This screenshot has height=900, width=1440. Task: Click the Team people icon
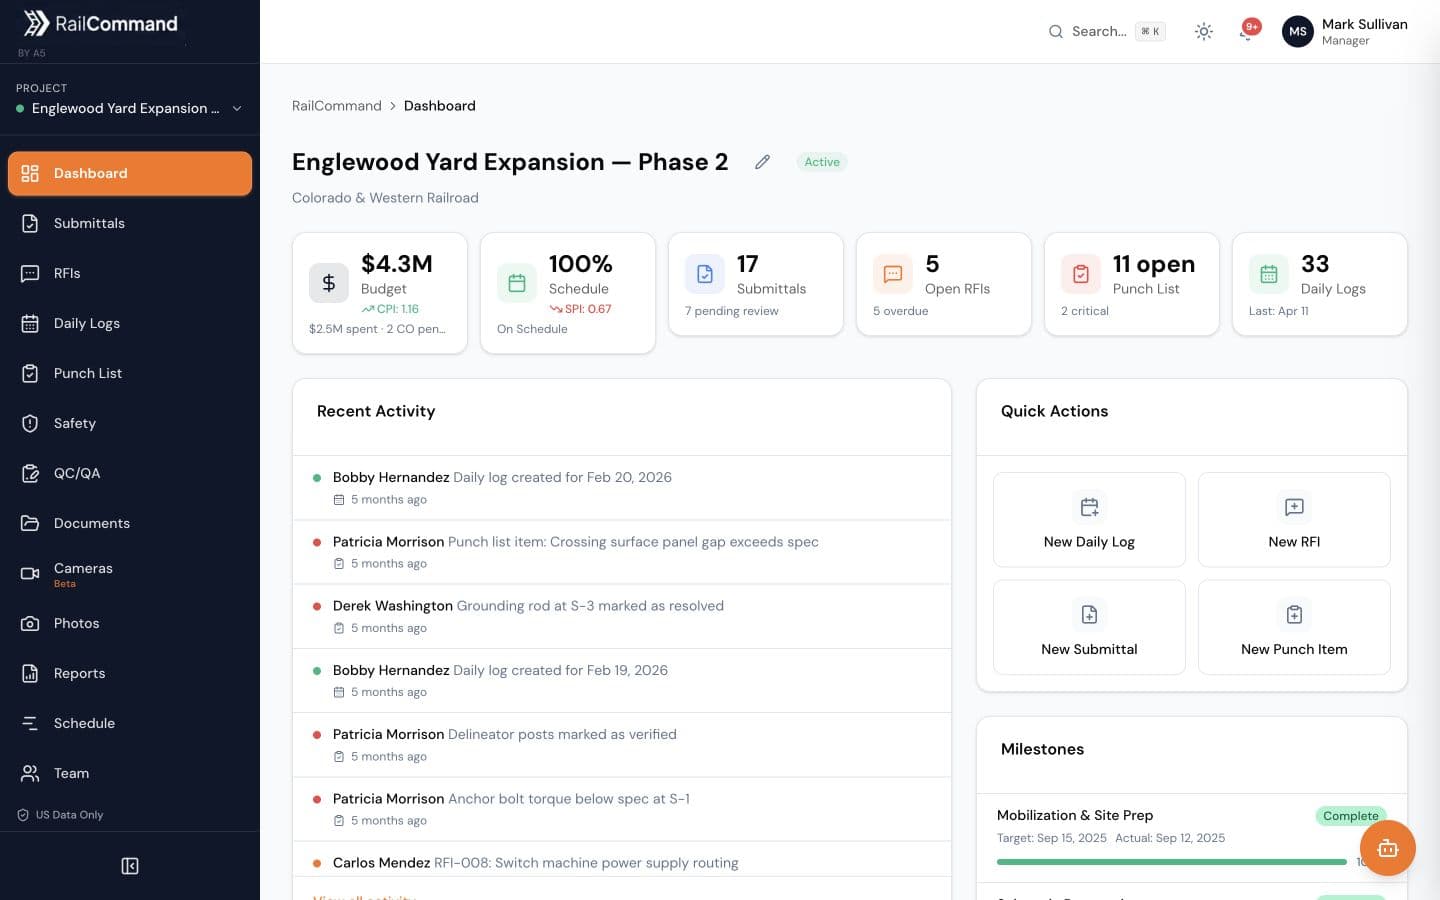coord(30,773)
